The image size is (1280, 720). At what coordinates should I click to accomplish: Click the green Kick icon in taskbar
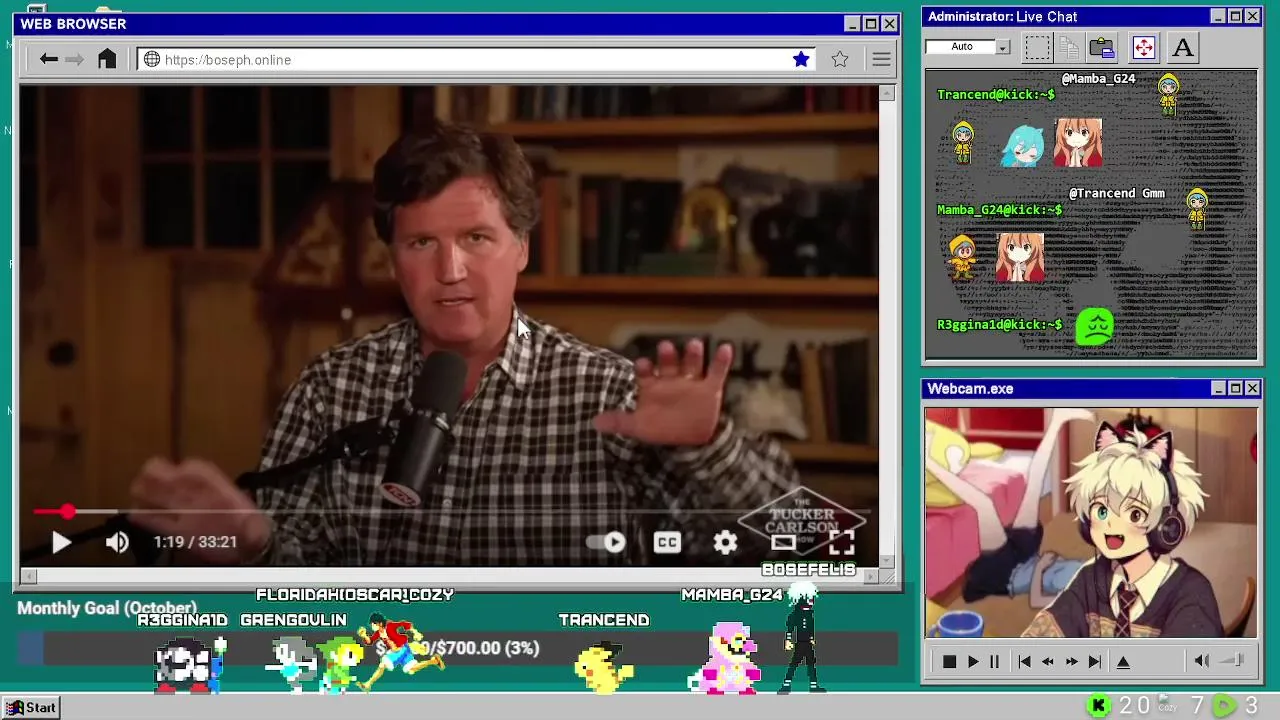1098,706
